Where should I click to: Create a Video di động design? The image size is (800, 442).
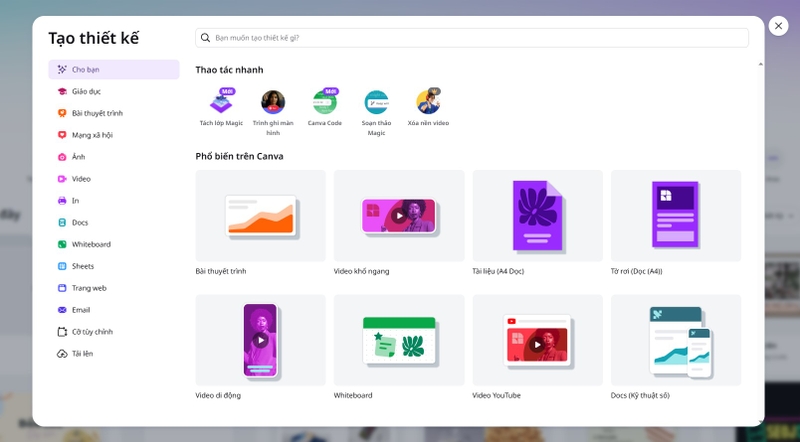click(x=261, y=340)
